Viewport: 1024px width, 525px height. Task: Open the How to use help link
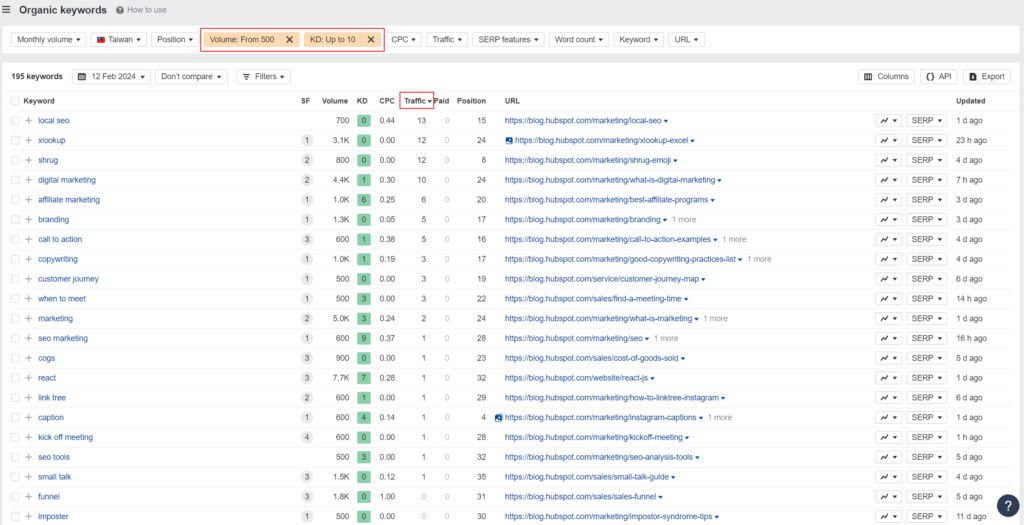(141, 10)
